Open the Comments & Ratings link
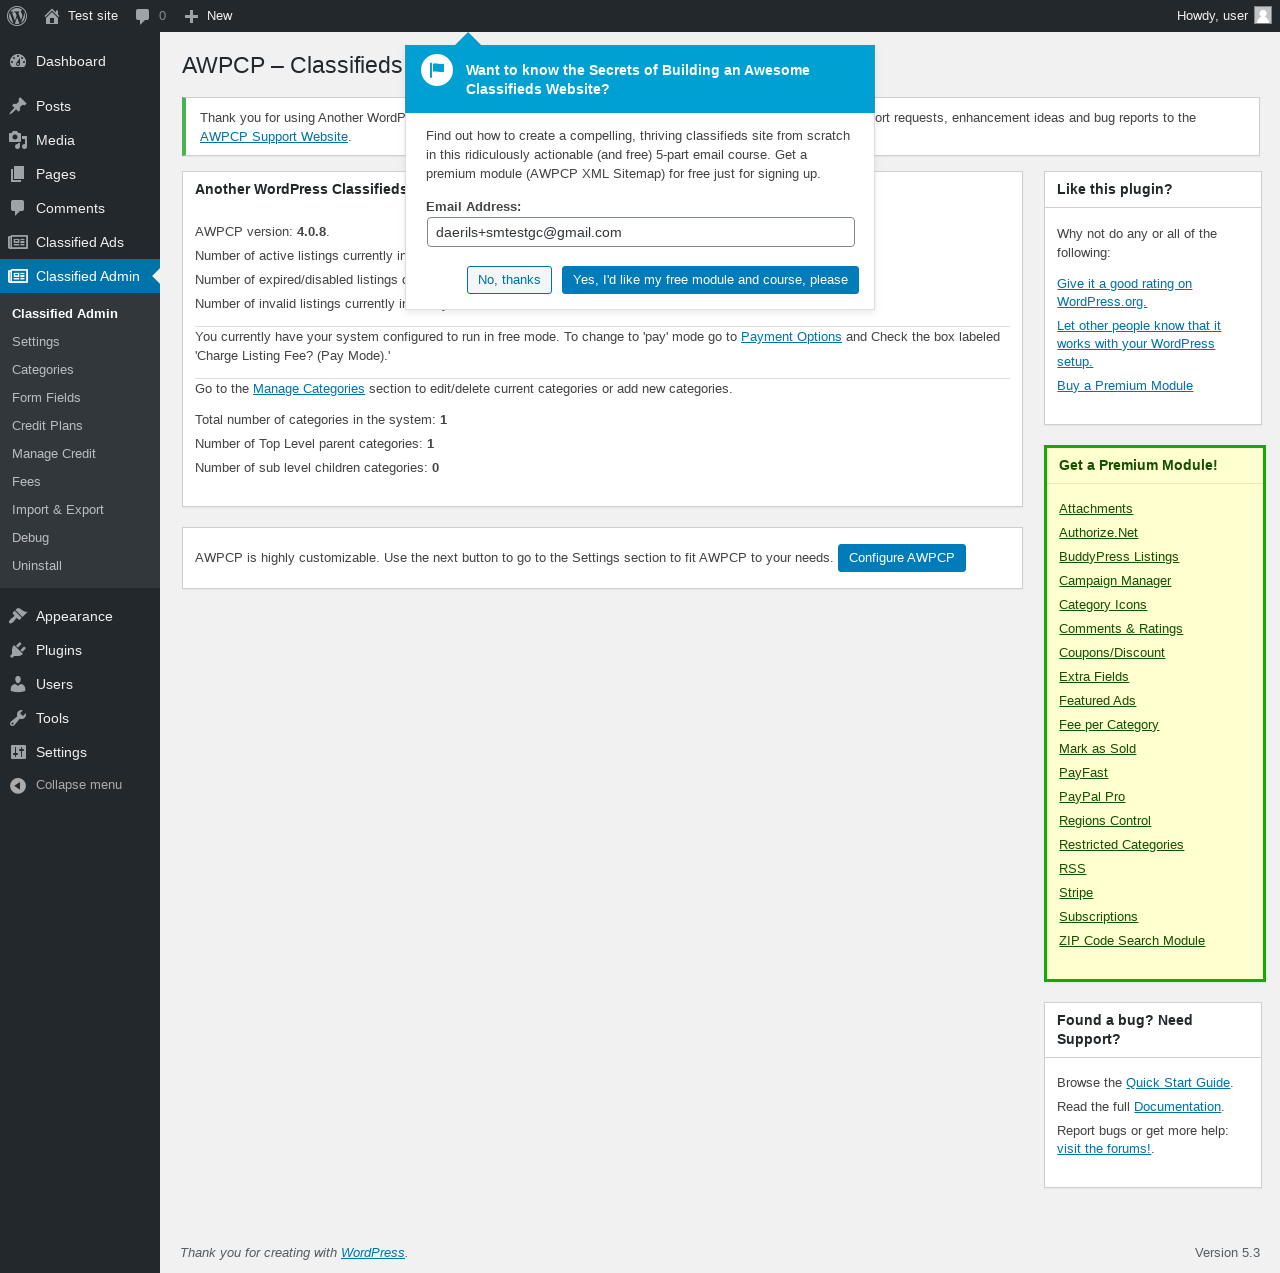Image resolution: width=1280 pixels, height=1273 pixels. coord(1121,629)
